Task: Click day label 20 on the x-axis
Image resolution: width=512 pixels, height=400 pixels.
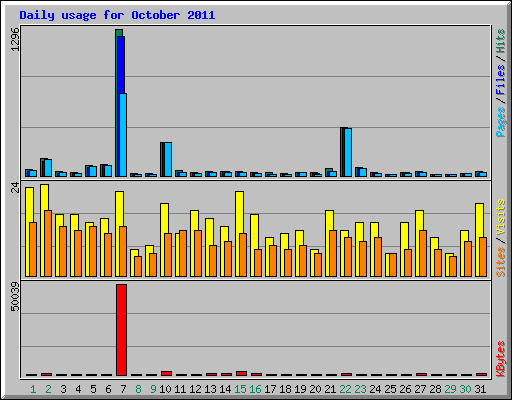Action: click(315, 389)
